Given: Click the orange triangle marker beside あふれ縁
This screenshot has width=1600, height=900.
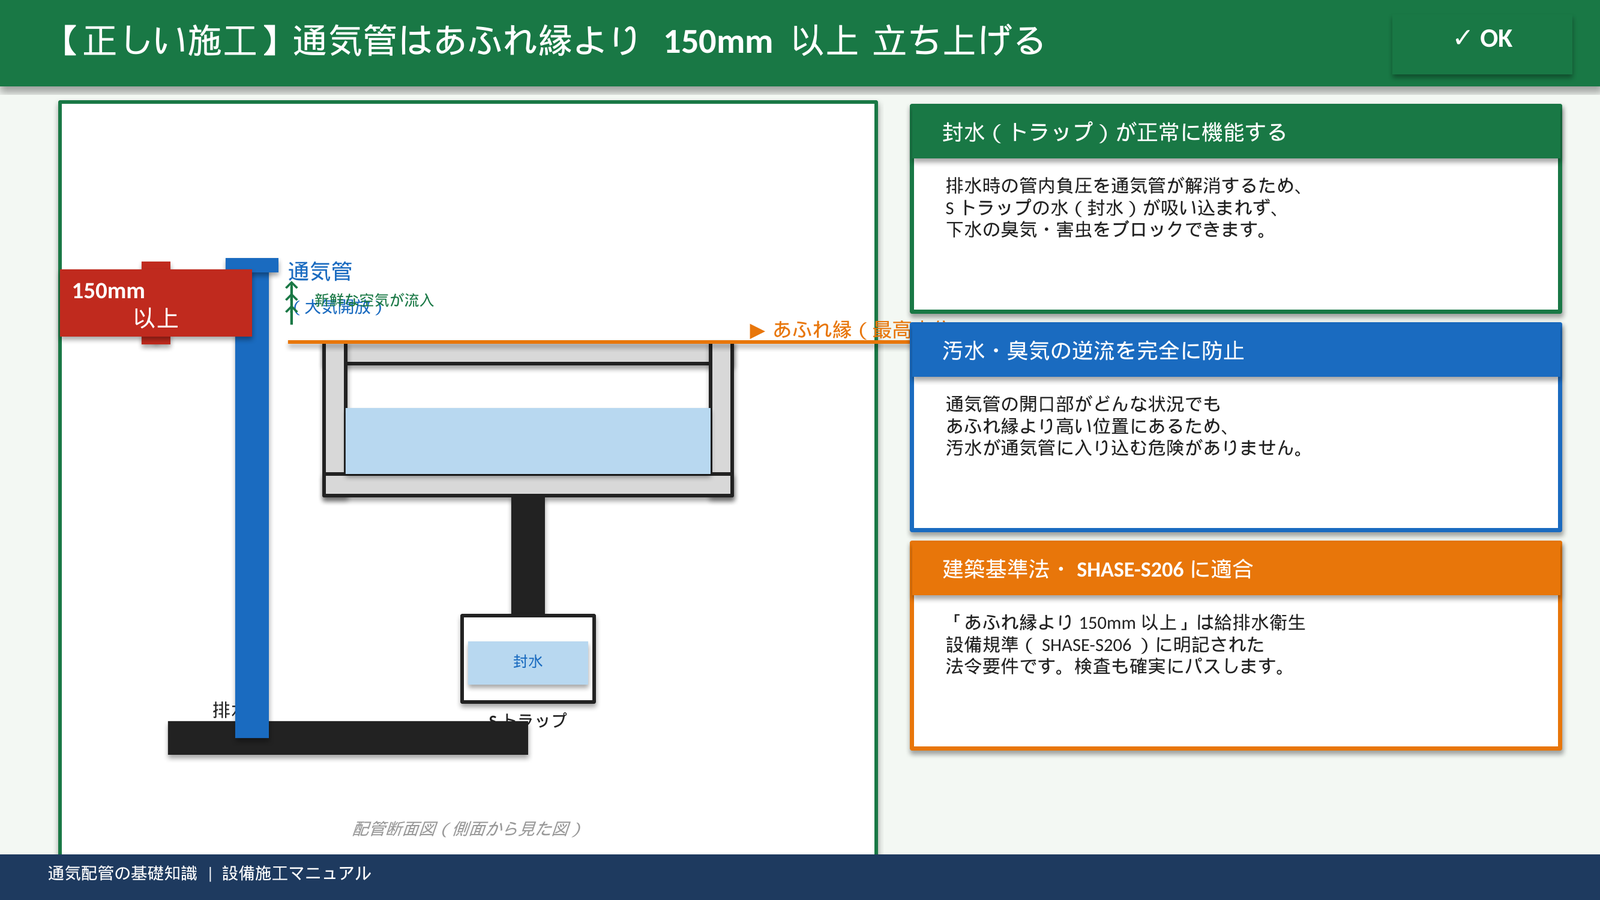Looking at the screenshot, I should (x=757, y=331).
